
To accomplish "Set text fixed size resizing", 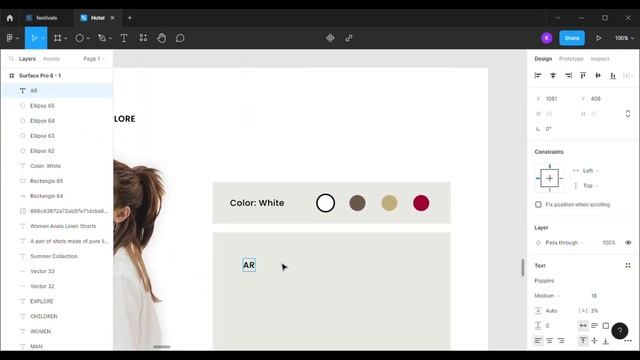I will point(606,325).
